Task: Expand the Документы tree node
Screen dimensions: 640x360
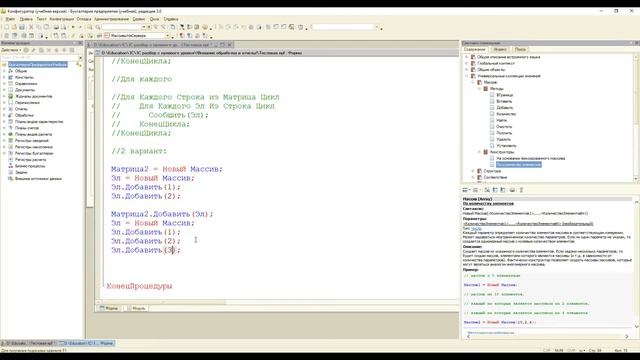Action: (x=4, y=90)
